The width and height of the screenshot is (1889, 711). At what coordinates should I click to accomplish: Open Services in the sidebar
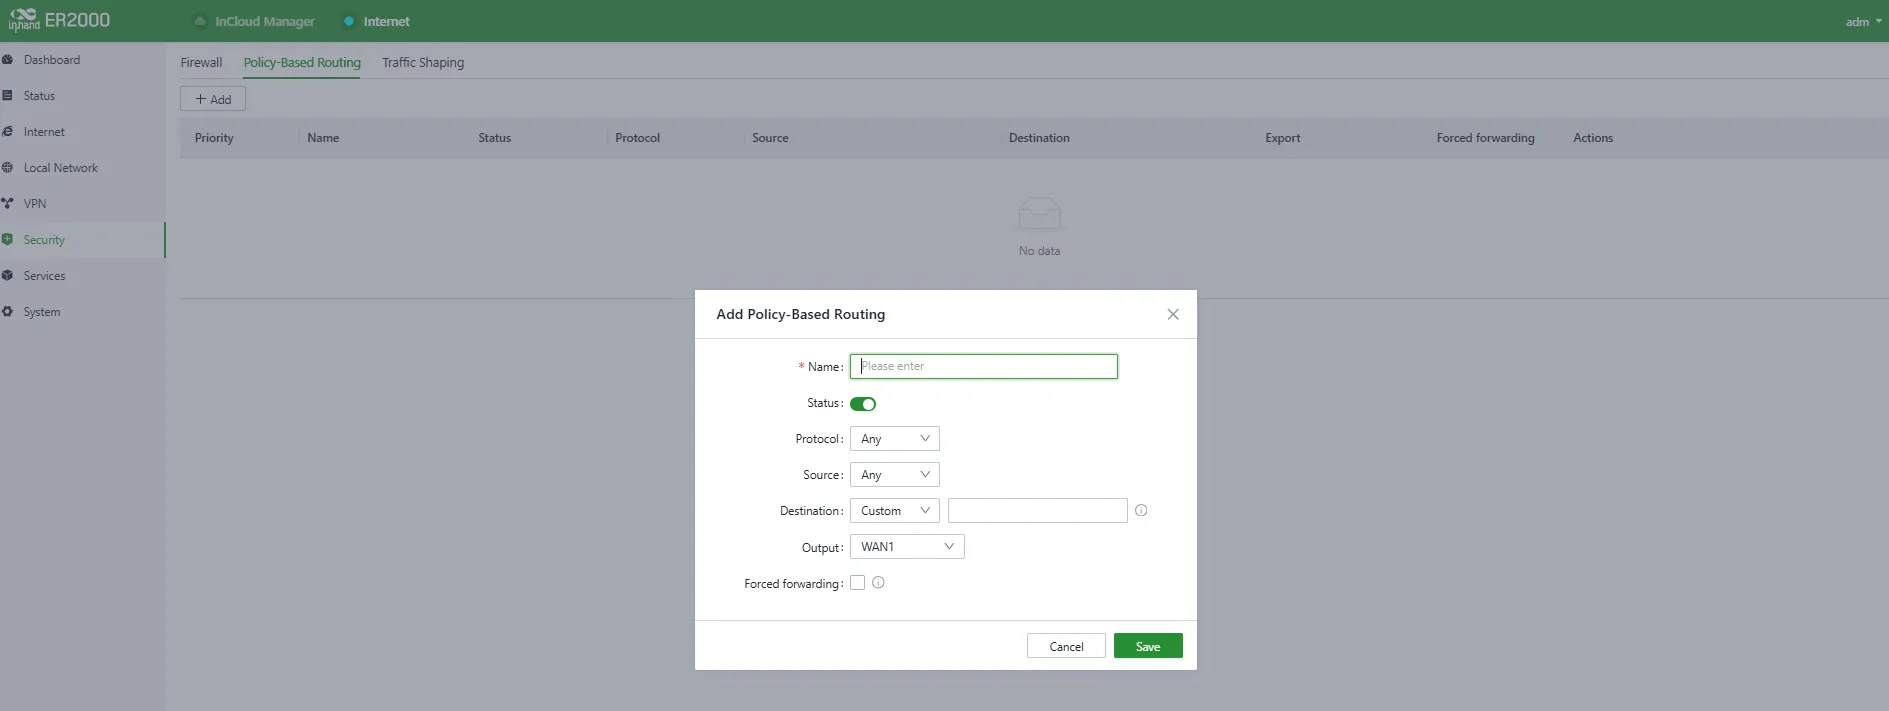(x=82, y=276)
